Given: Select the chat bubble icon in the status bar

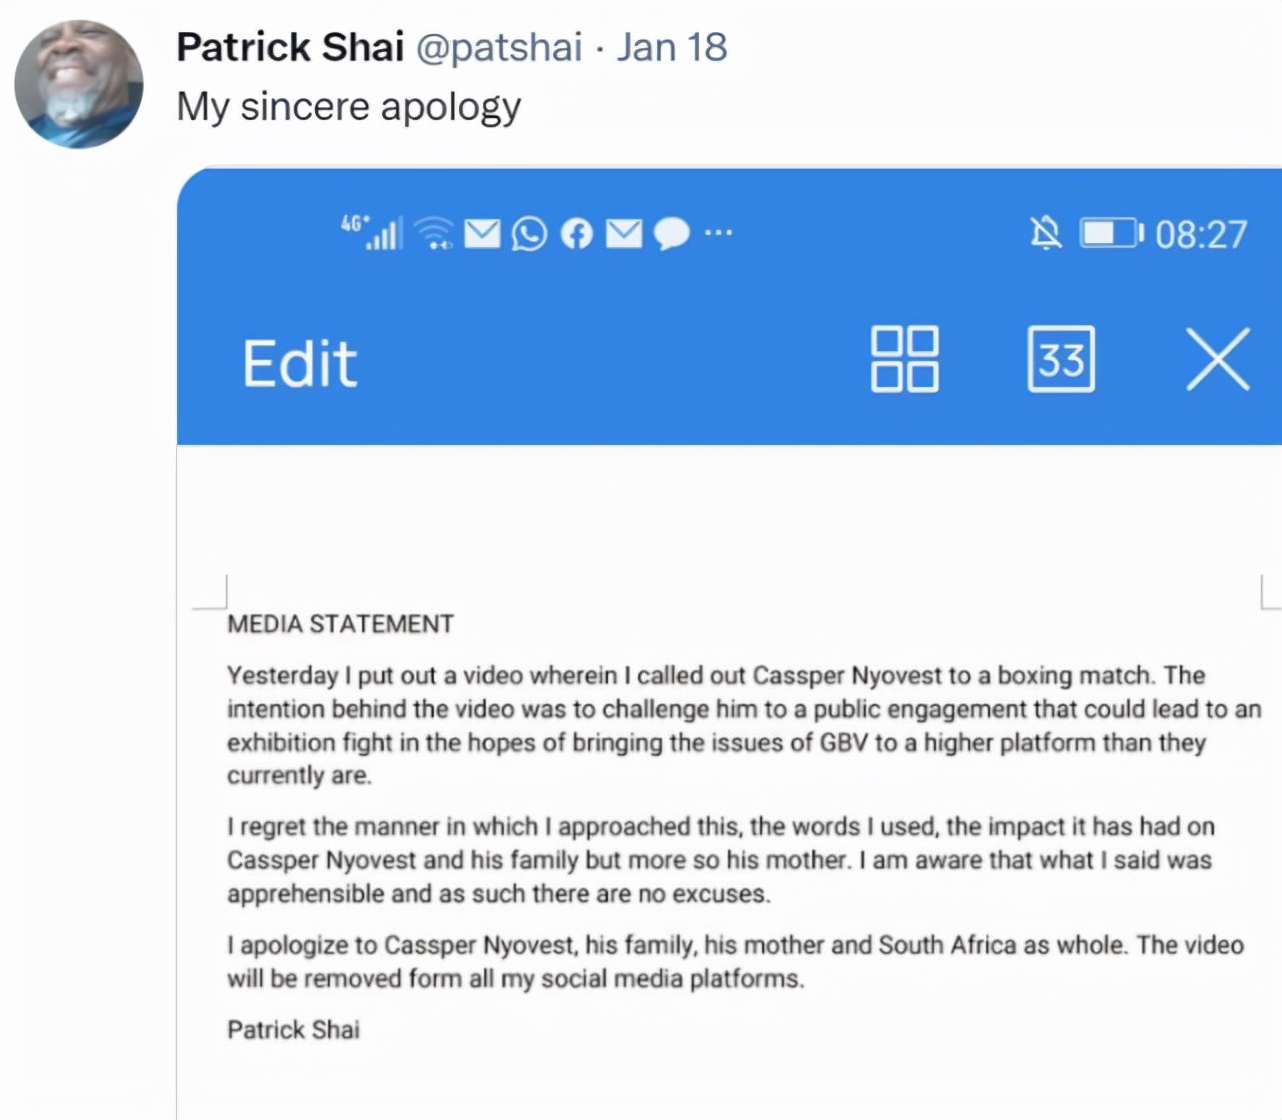Looking at the screenshot, I should pyautogui.click(x=671, y=233).
